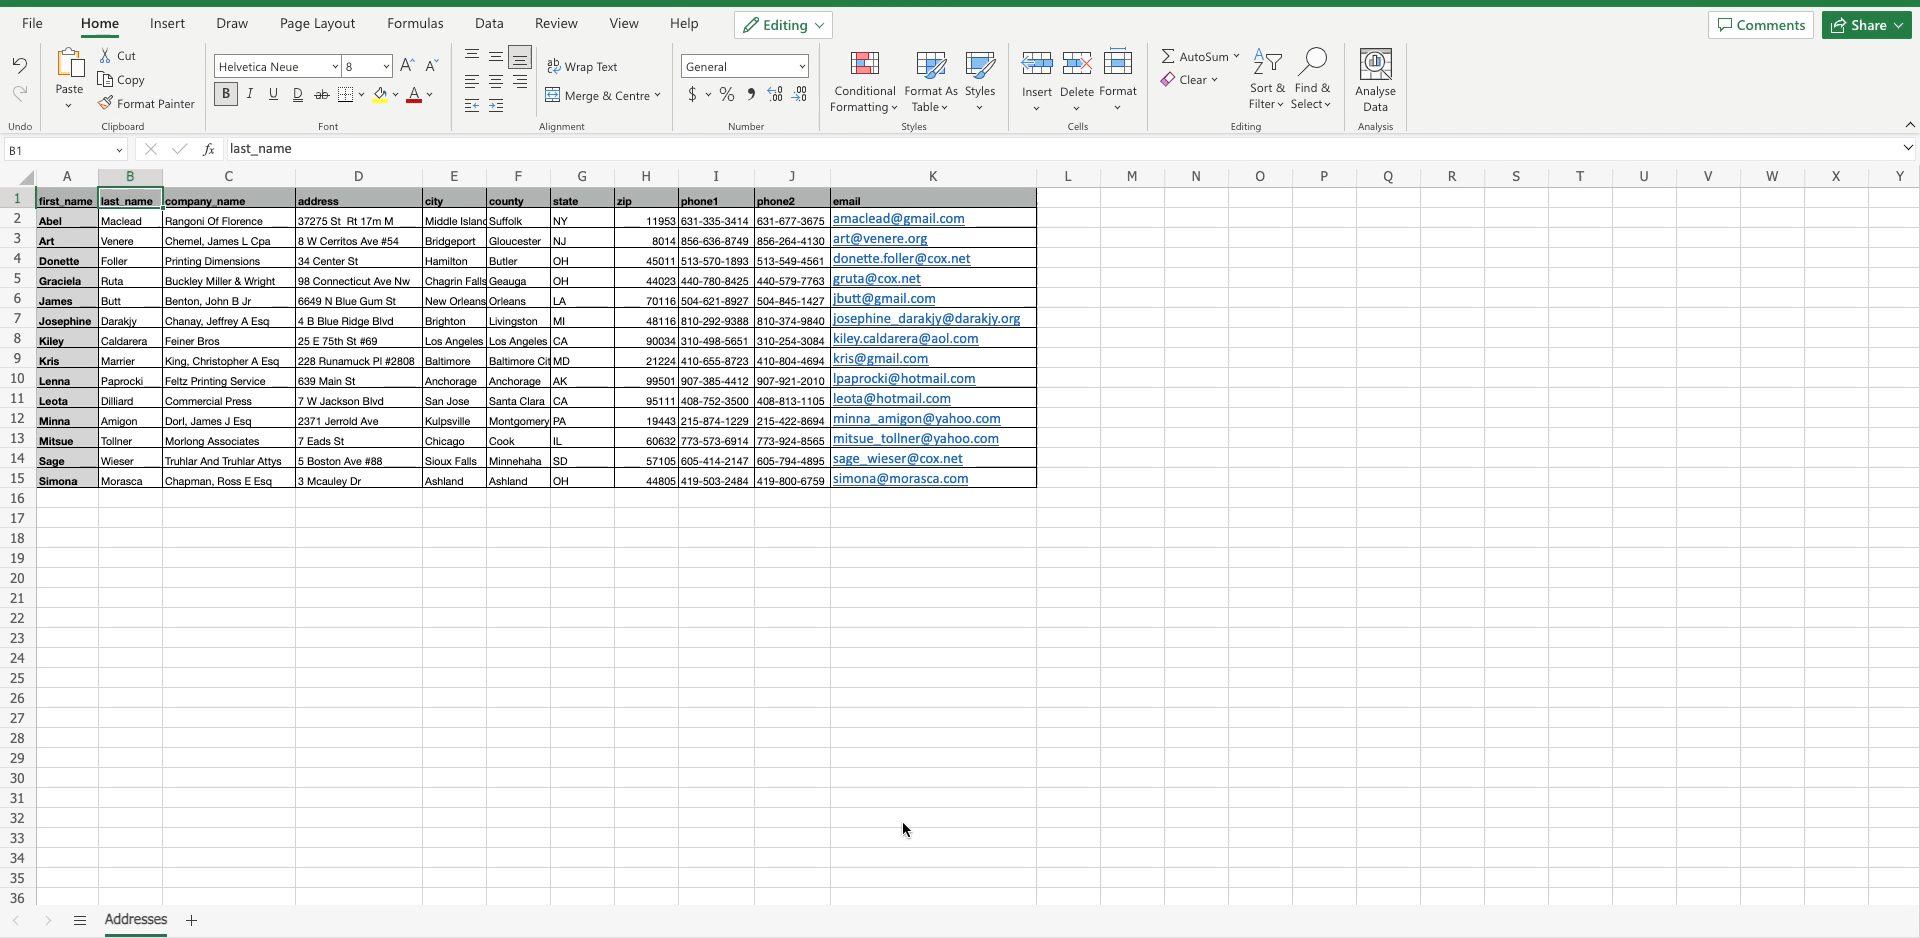Open the email link kris@gmail.com

point(880,358)
